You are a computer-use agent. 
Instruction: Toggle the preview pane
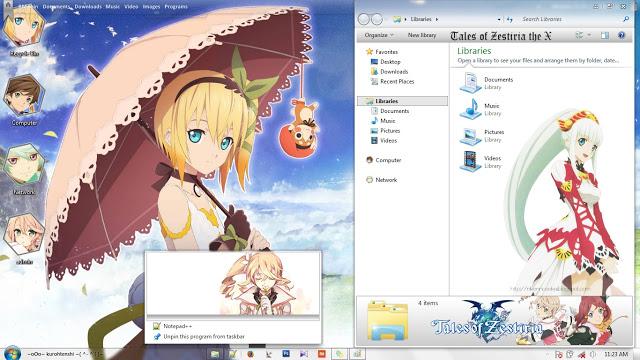point(604,36)
